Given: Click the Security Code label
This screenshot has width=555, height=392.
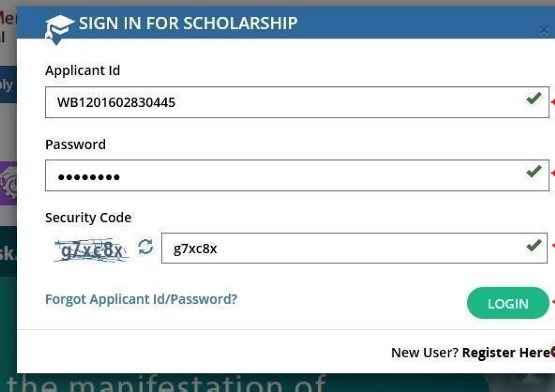Looking at the screenshot, I should click(88, 217).
